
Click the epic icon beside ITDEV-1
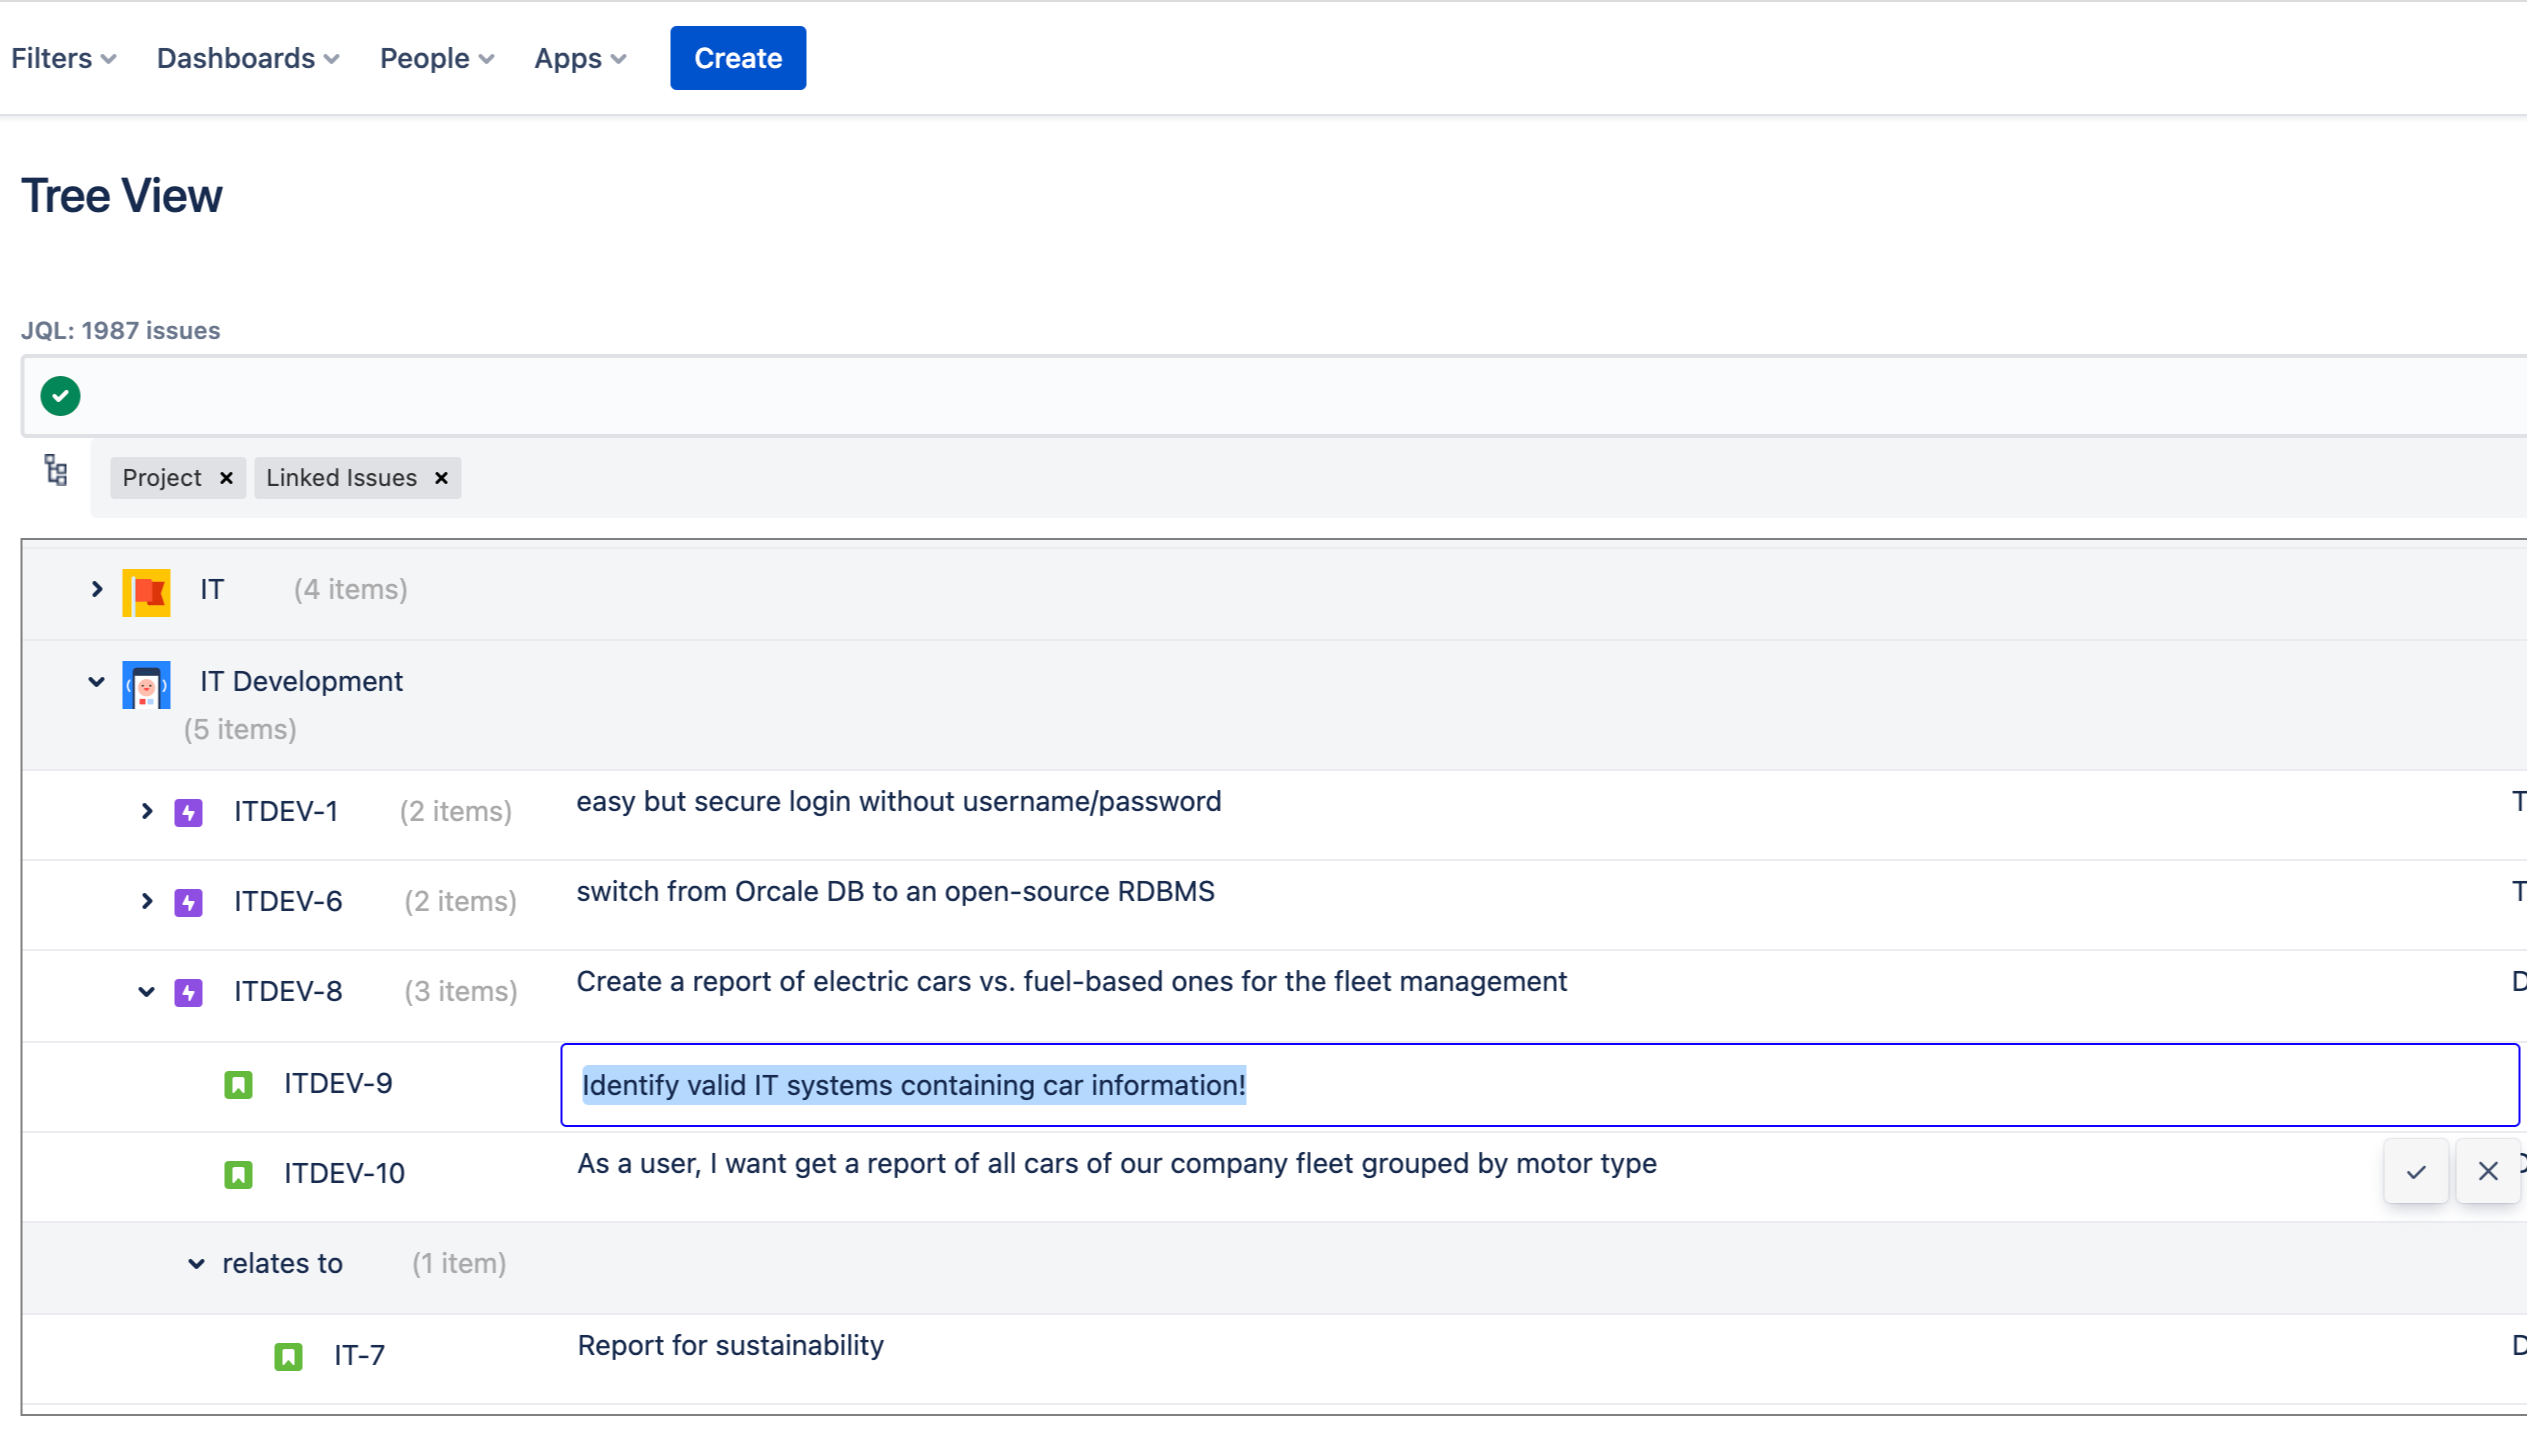pyautogui.click(x=188, y=812)
